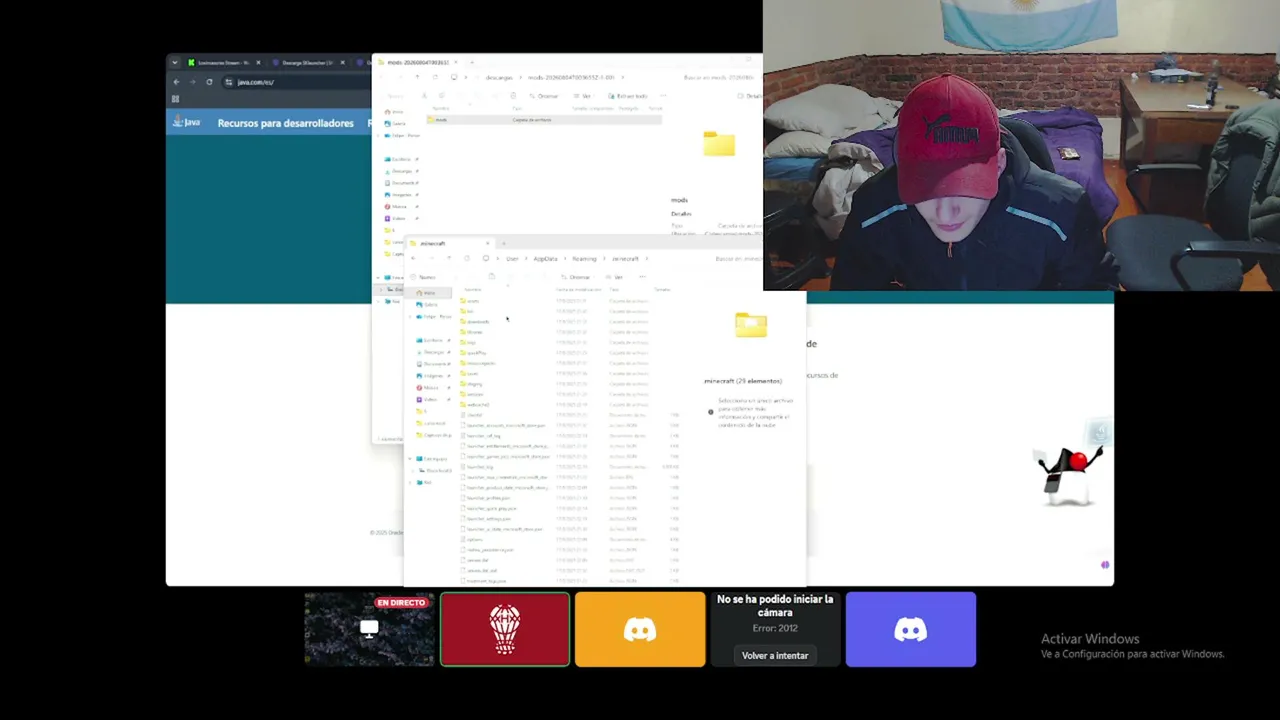Image resolution: width=1280 pixels, height=720 pixels.
Task: Add a new tab in the mods Explorer window
Action: pos(471,63)
